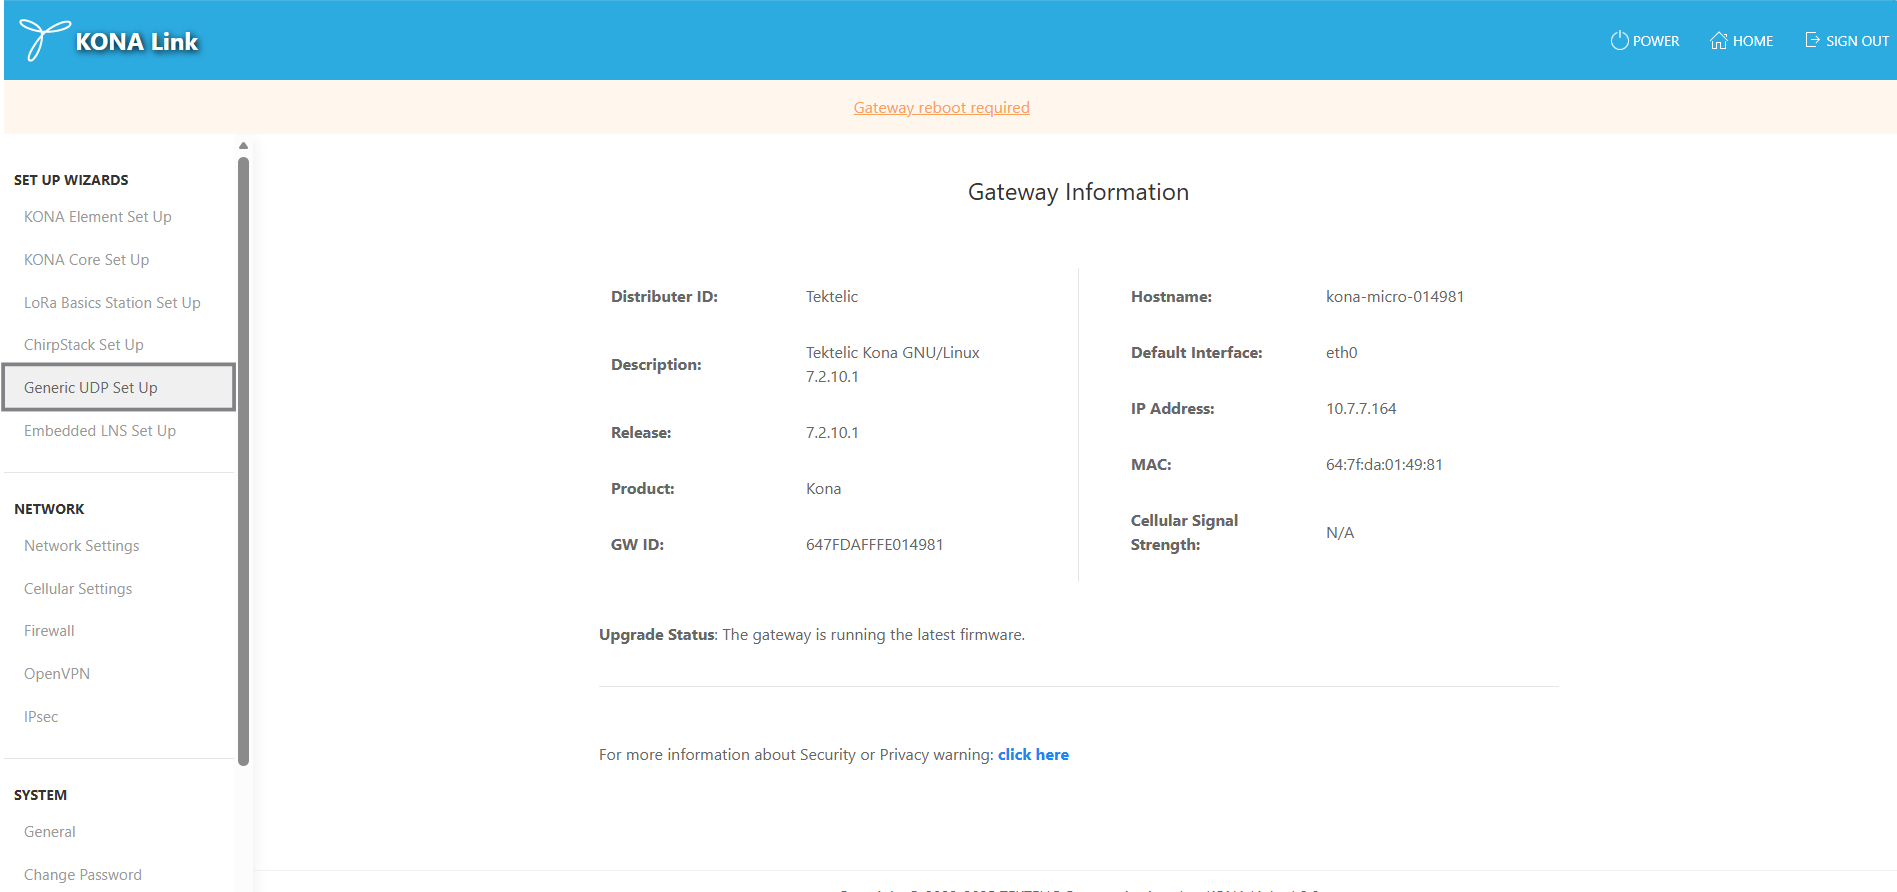This screenshot has height=892, width=1897.
Task: Click the Product value Kona
Action: pyautogui.click(x=823, y=489)
